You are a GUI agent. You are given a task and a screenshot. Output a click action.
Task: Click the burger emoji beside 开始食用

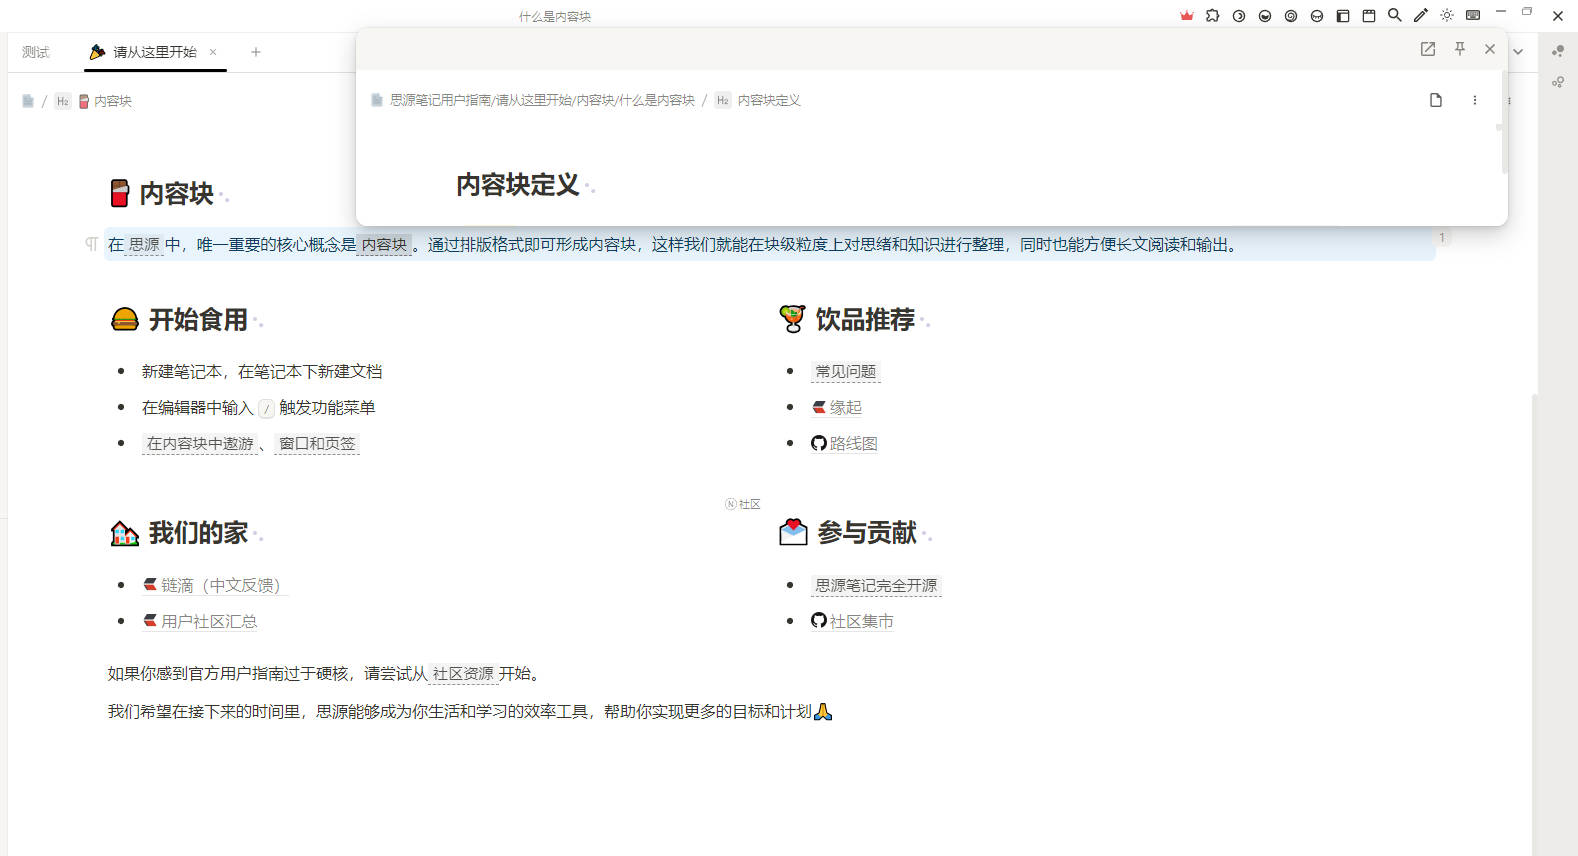pos(125,319)
